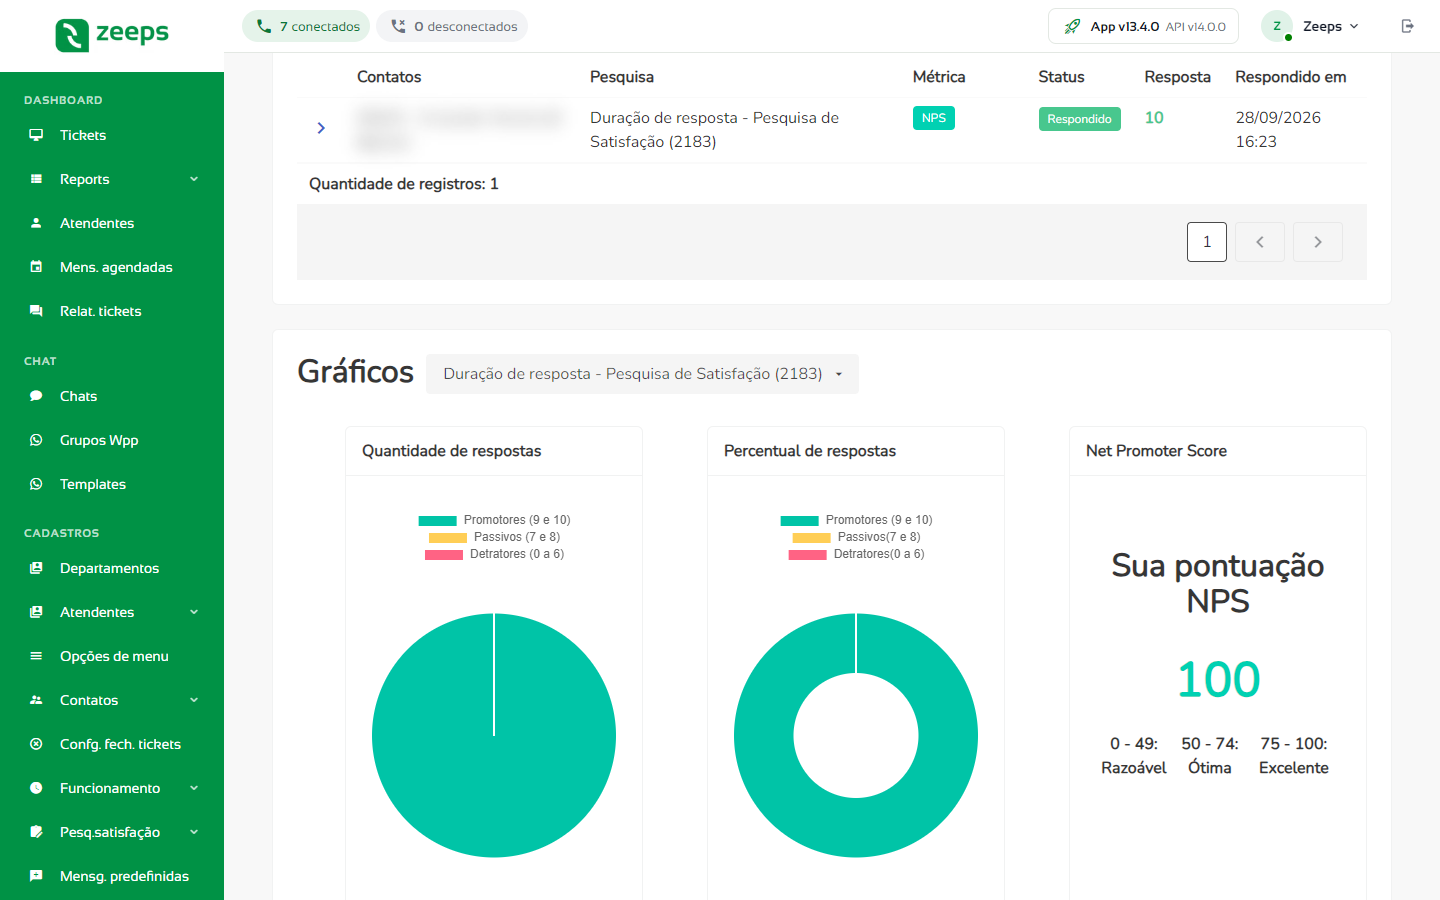Screen dimensions: 1440x900
Task: Click the Templates WhatsApp icon
Action: [x=36, y=484]
